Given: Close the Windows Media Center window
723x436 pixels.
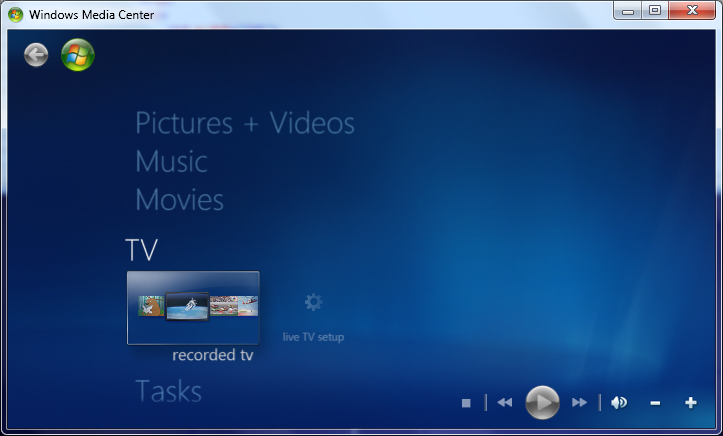Looking at the screenshot, I should tap(692, 11).
